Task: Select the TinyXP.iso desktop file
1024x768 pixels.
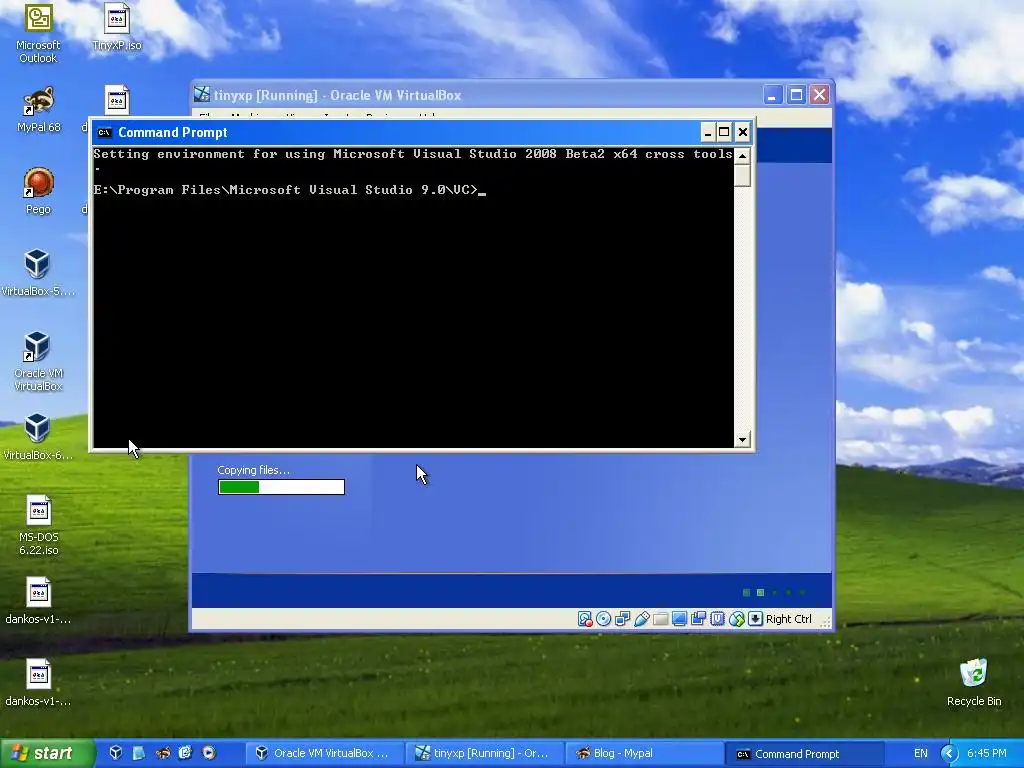Action: pyautogui.click(x=117, y=27)
